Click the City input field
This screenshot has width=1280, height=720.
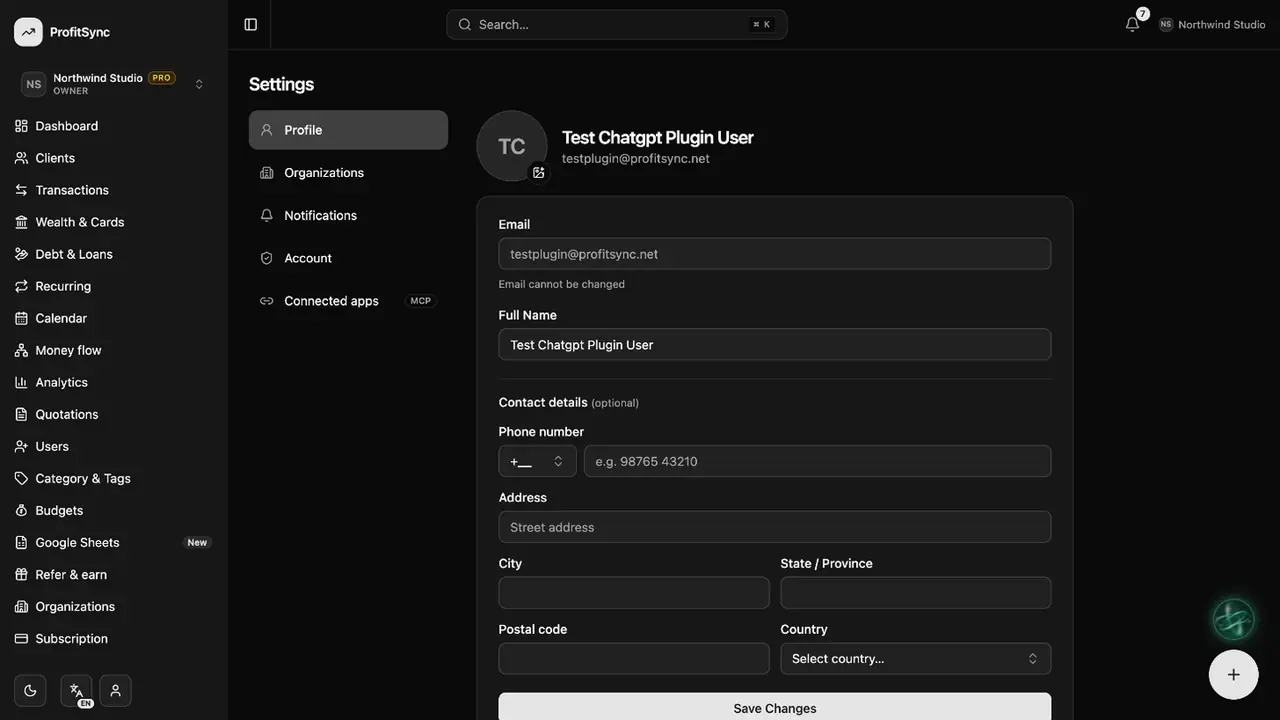[634, 593]
